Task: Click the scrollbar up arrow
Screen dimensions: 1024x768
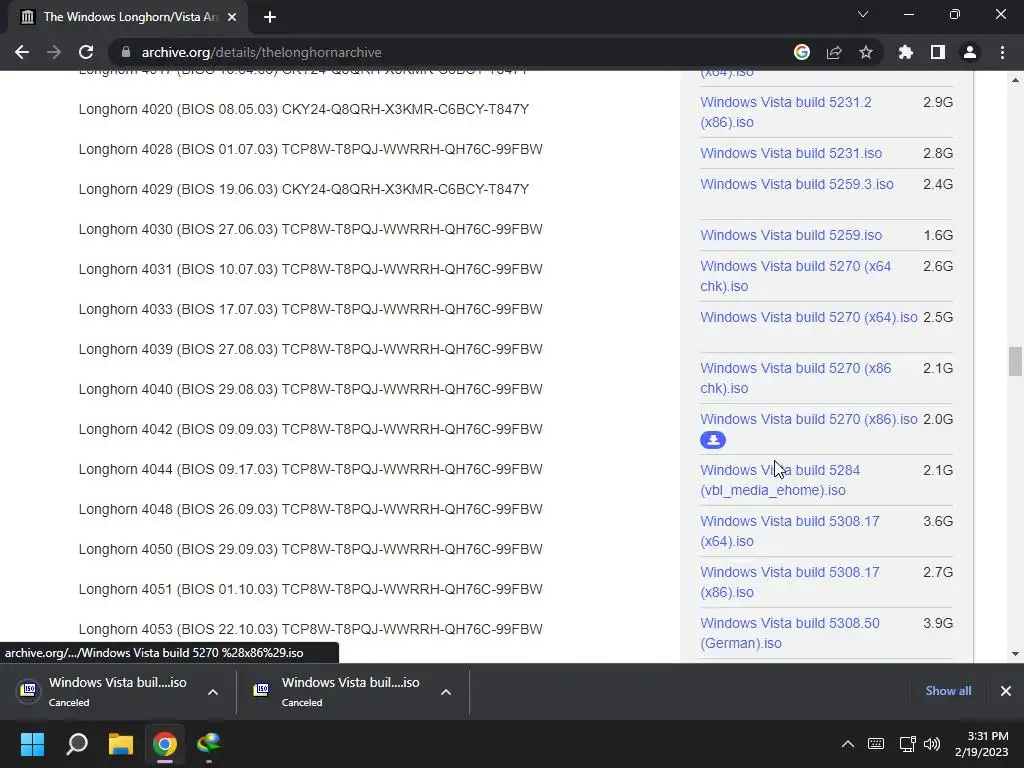Action: tap(1014, 80)
